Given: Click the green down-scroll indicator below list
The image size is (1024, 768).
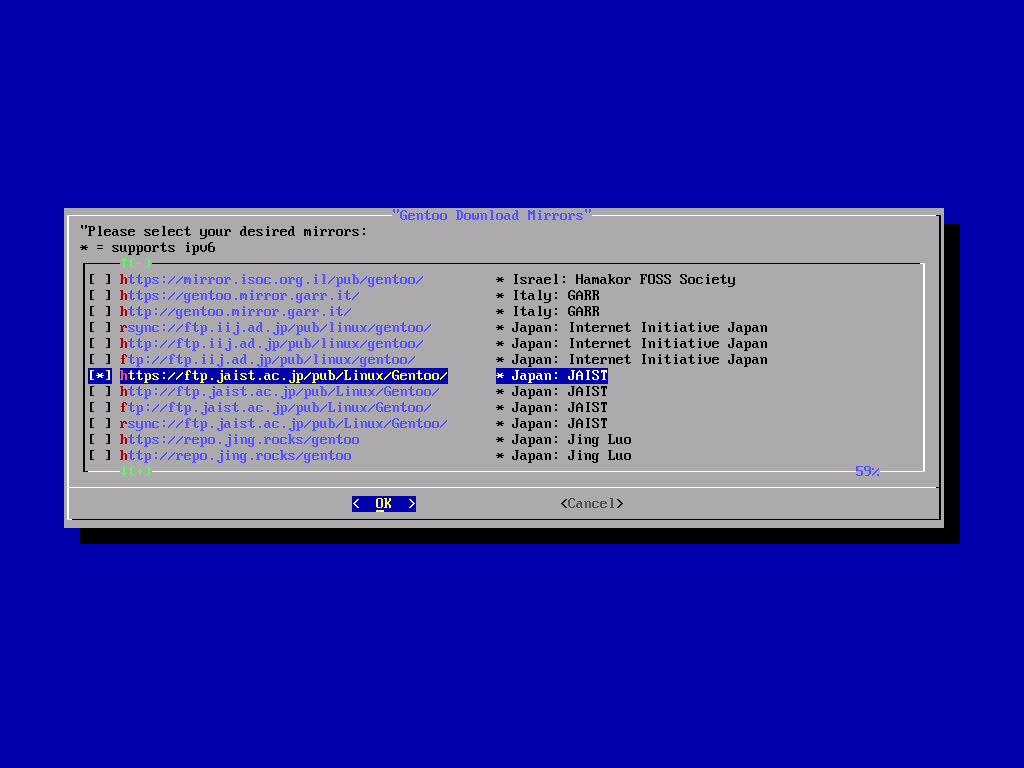Looking at the screenshot, I should coord(136,471).
